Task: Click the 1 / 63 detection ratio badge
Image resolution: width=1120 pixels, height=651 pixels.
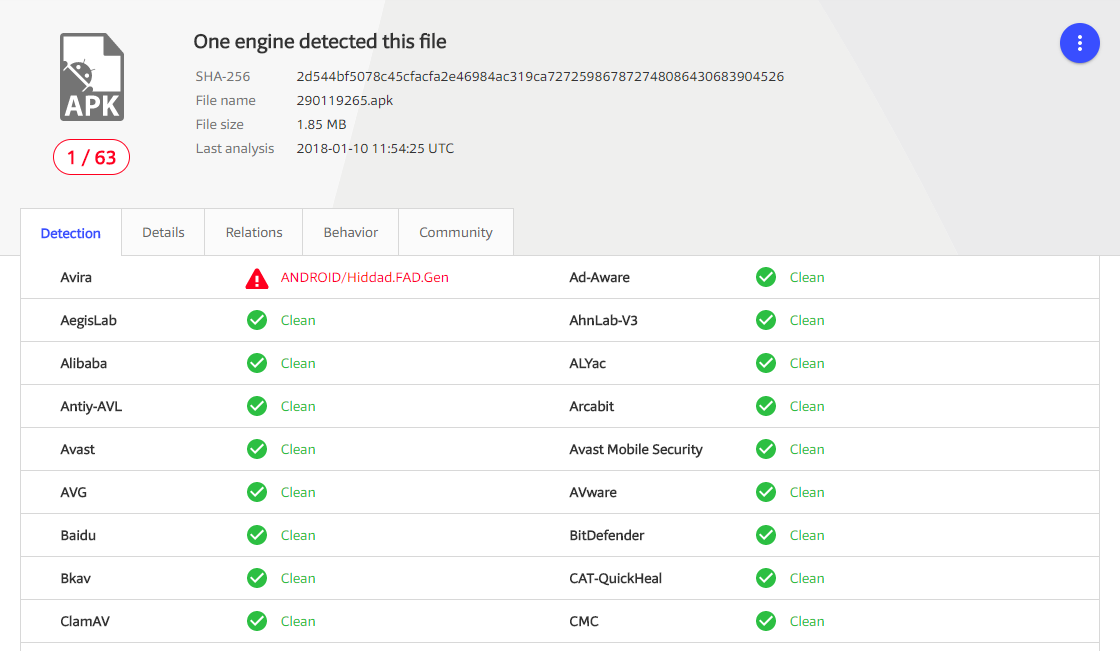Action: tap(91, 157)
